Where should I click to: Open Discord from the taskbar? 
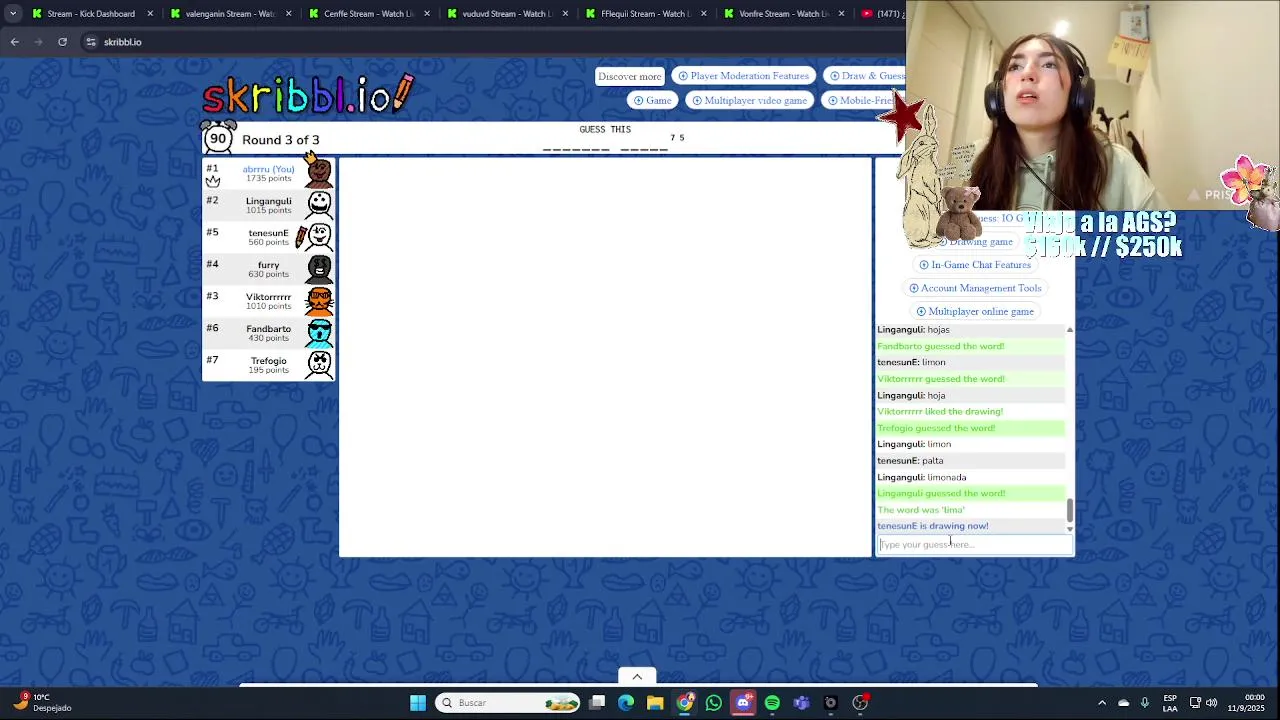(x=743, y=703)
